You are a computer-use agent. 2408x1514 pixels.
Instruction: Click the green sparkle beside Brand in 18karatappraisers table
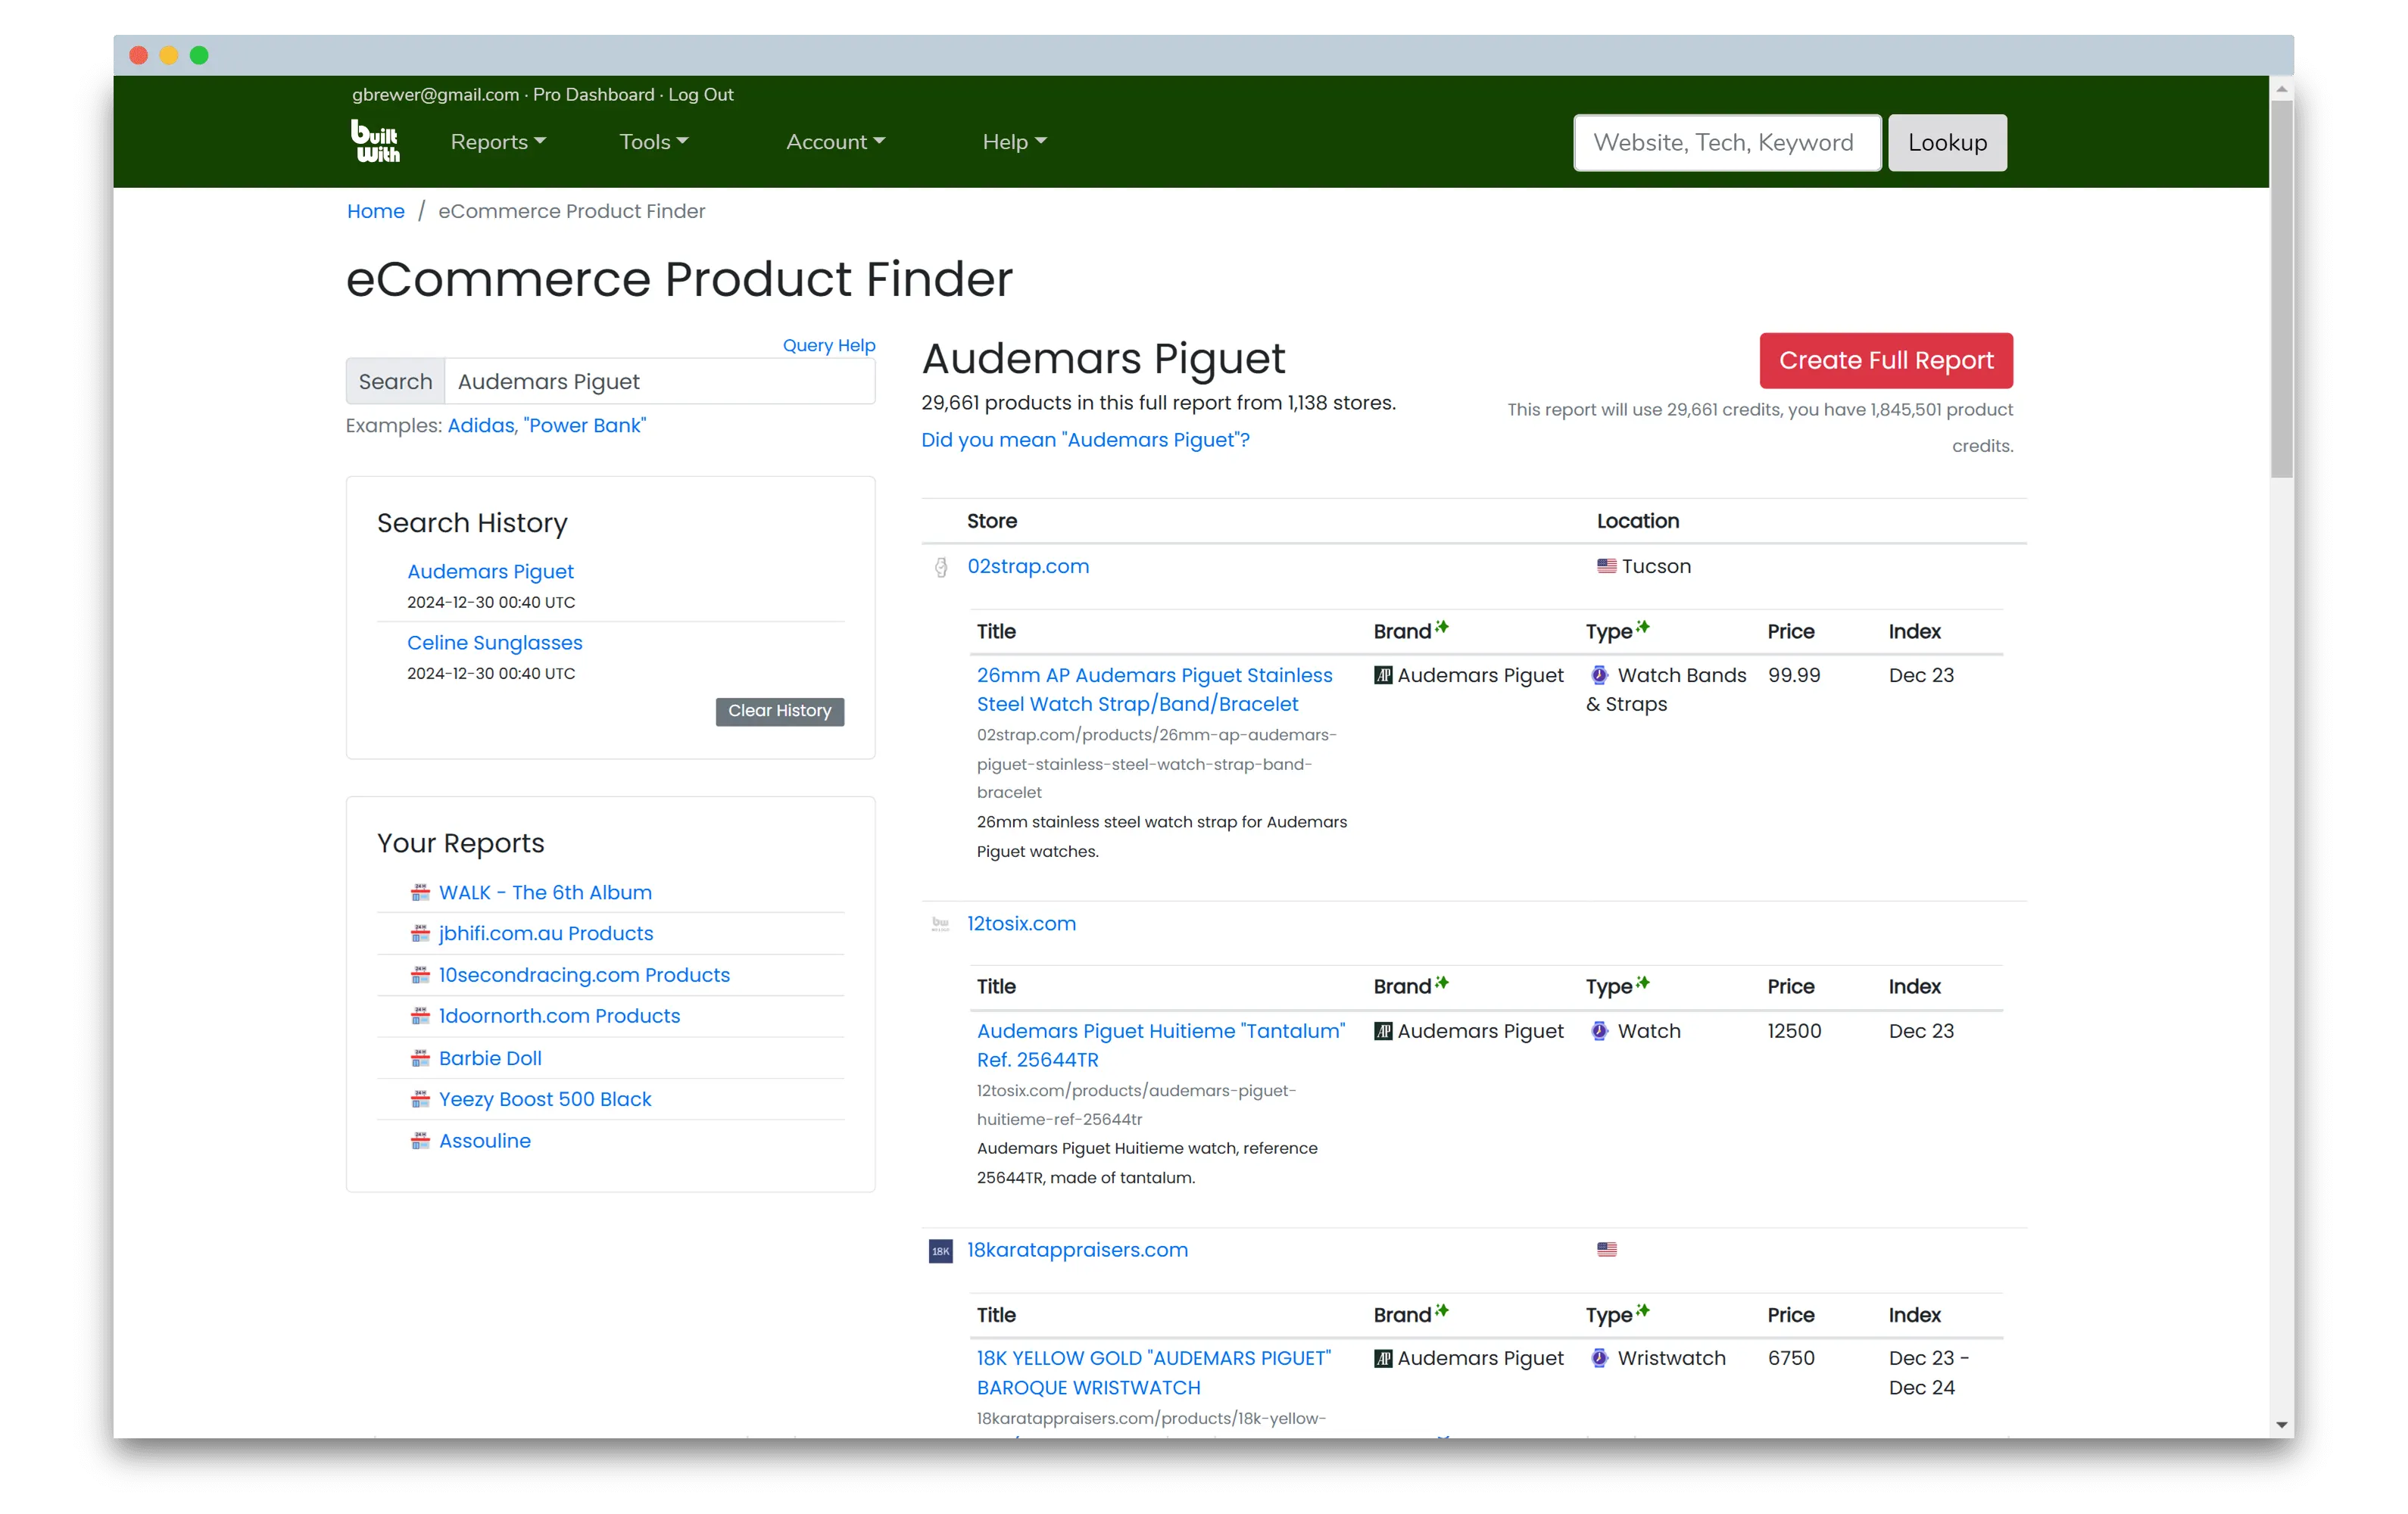[x=1441, y=1310]
